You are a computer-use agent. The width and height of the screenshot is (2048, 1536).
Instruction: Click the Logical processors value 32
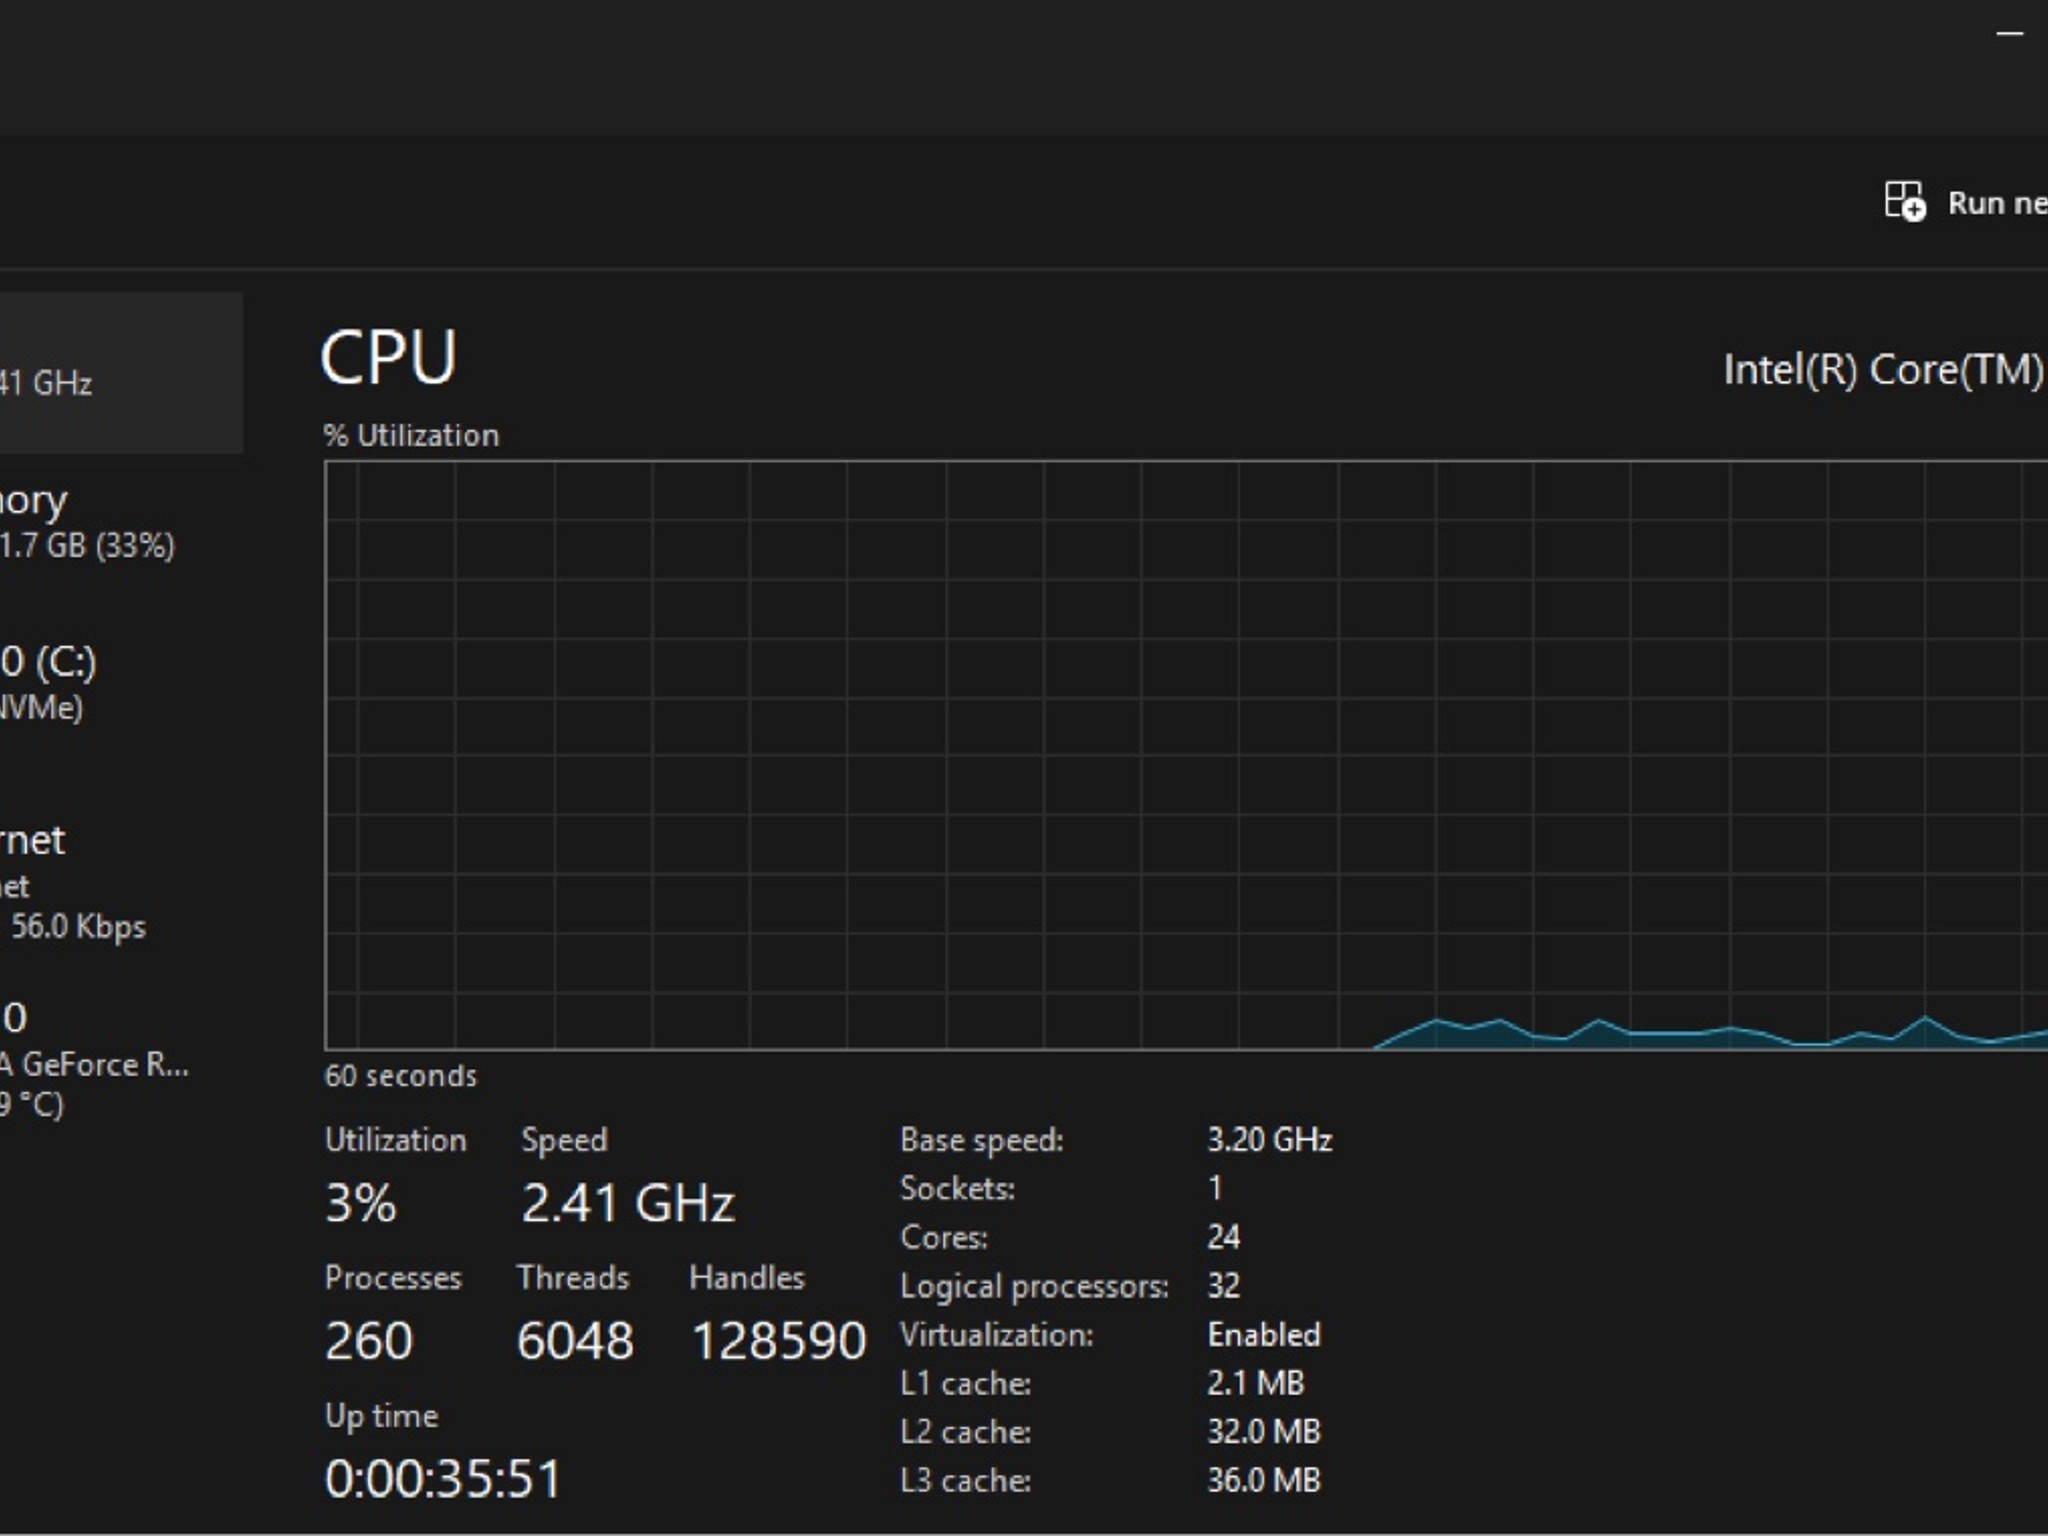pos(1223,1285)
